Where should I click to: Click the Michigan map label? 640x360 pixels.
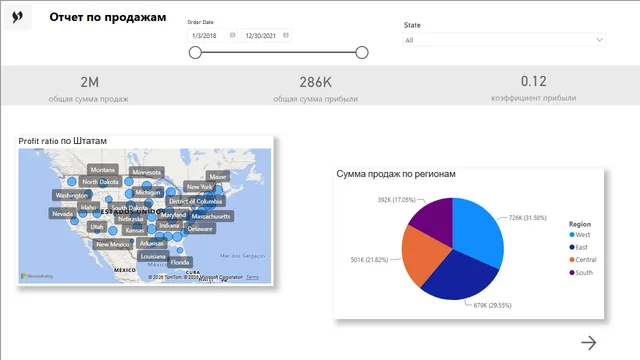point(148,192)
